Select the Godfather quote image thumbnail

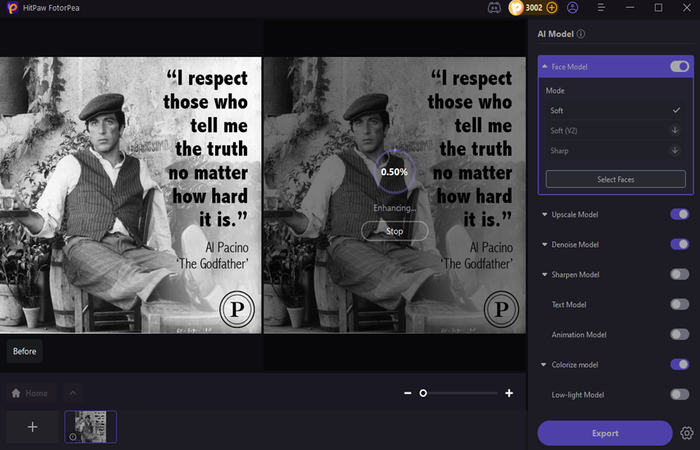(x=91, y=427)
